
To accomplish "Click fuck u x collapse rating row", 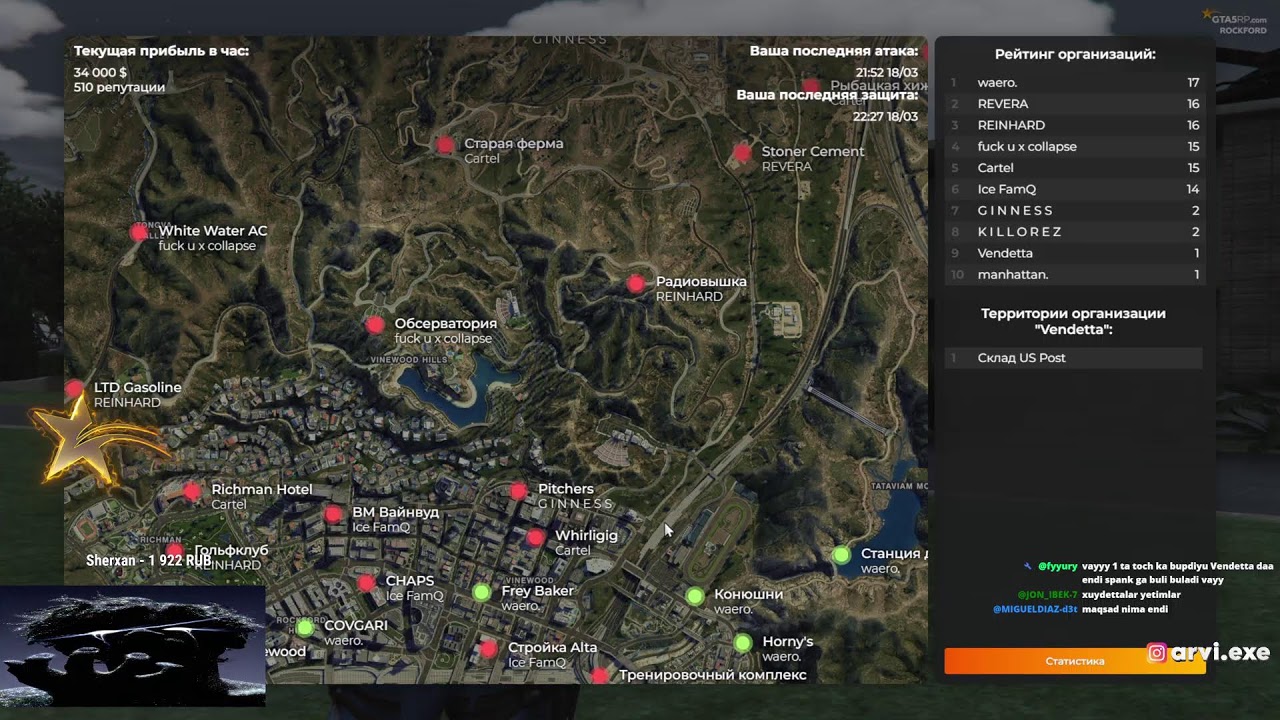I will click(x=1075, y=147).
